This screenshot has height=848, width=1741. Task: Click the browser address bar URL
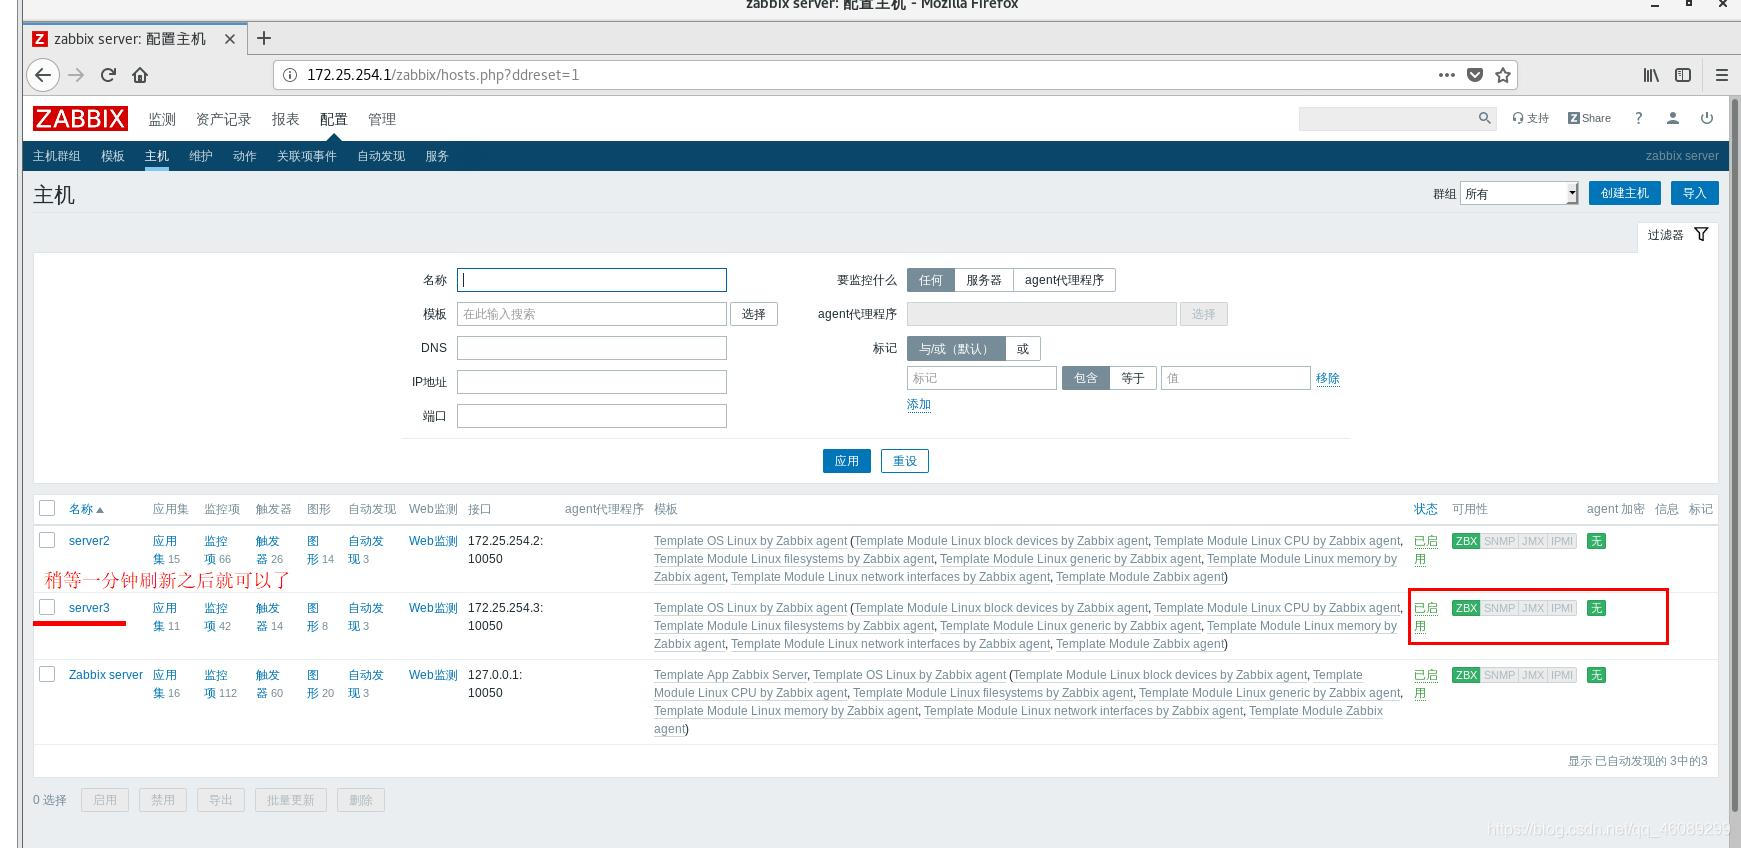[x=443, y=75]
